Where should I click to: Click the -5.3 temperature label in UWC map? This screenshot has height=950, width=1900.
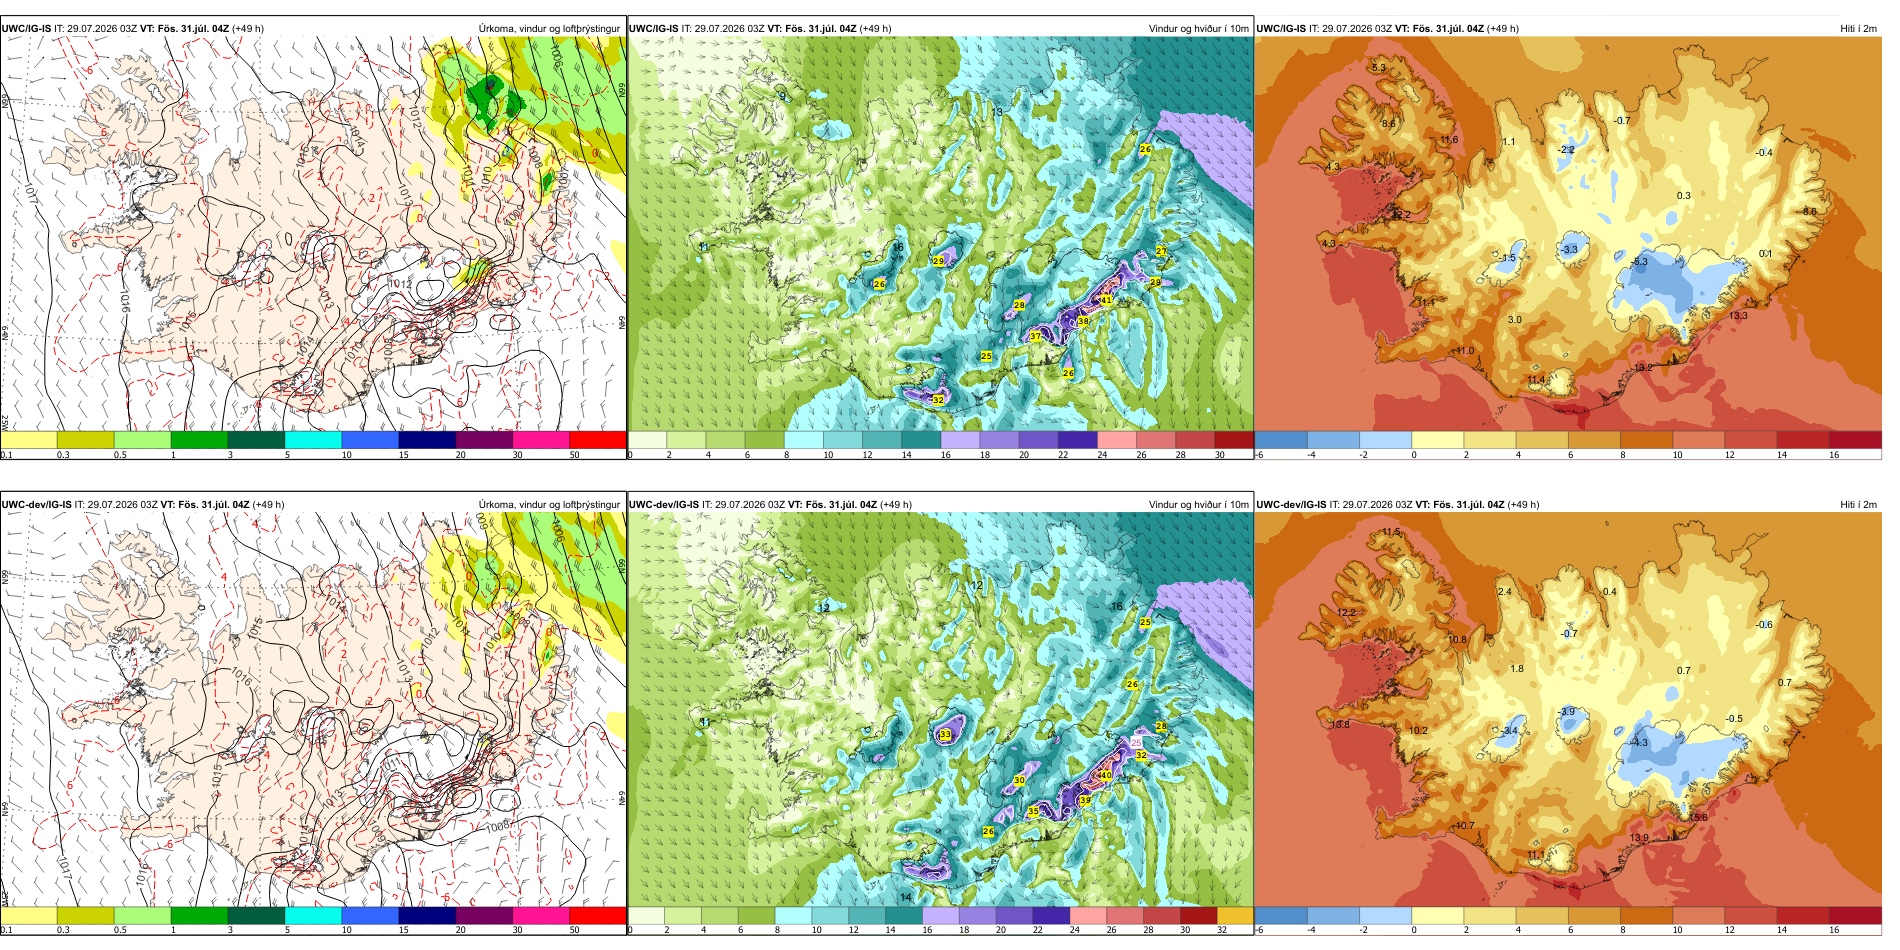[1640, 262]
